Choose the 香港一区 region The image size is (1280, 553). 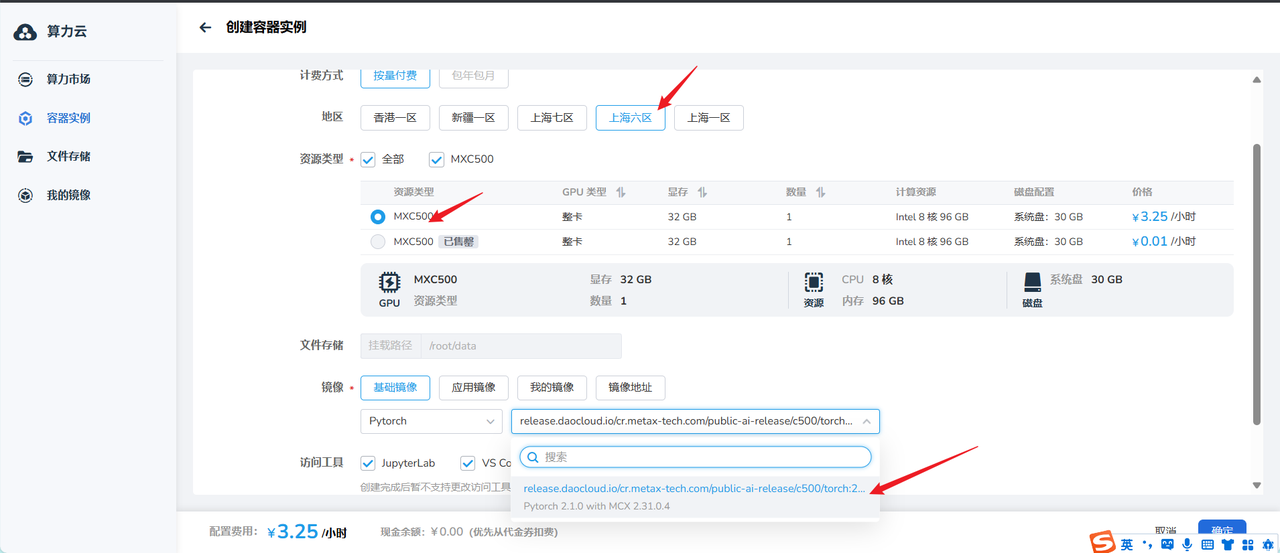(x=395, y=118)
